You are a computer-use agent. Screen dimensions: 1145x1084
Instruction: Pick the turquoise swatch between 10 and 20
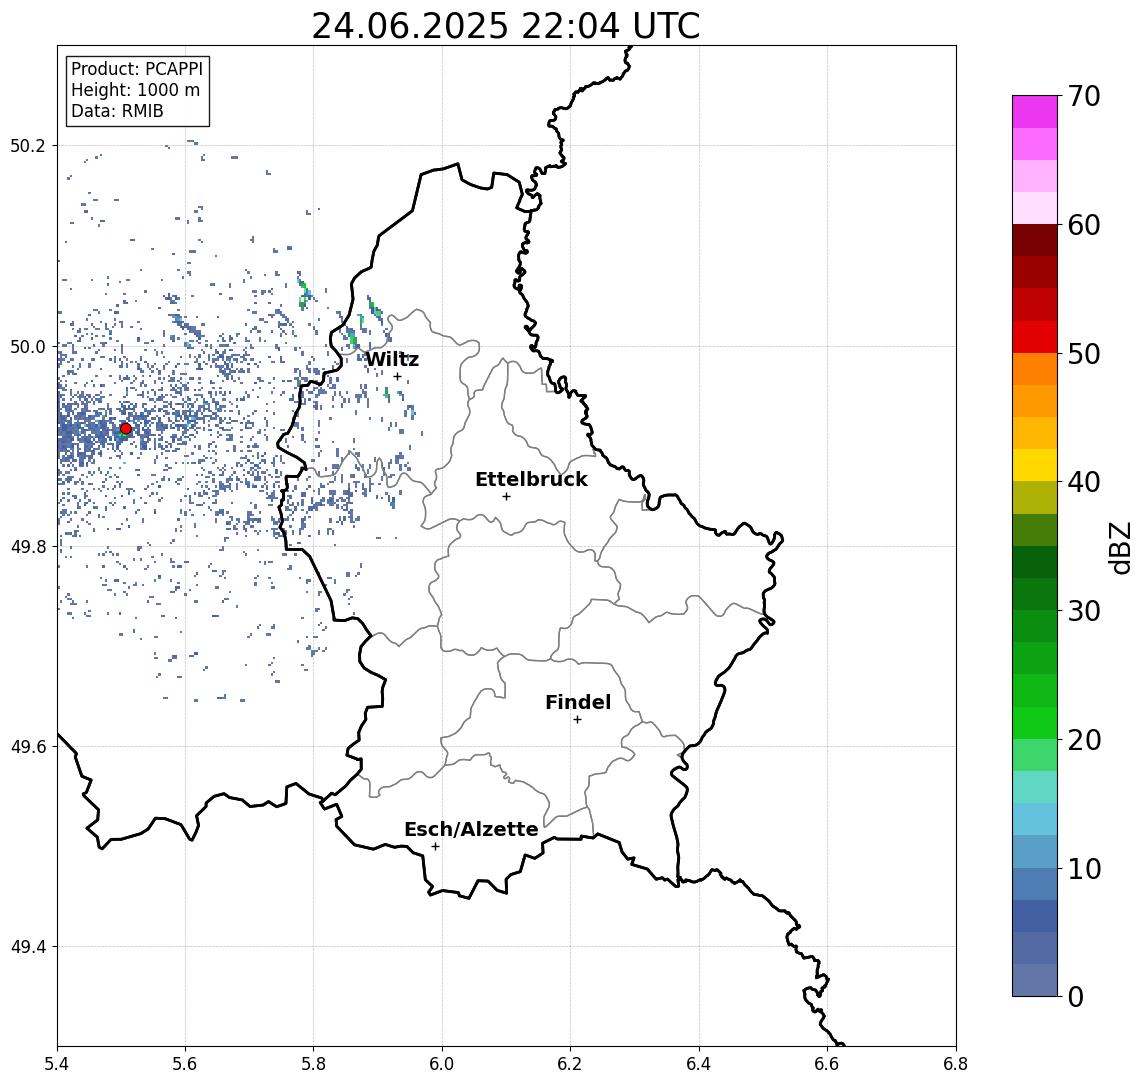pos(1035,787)
